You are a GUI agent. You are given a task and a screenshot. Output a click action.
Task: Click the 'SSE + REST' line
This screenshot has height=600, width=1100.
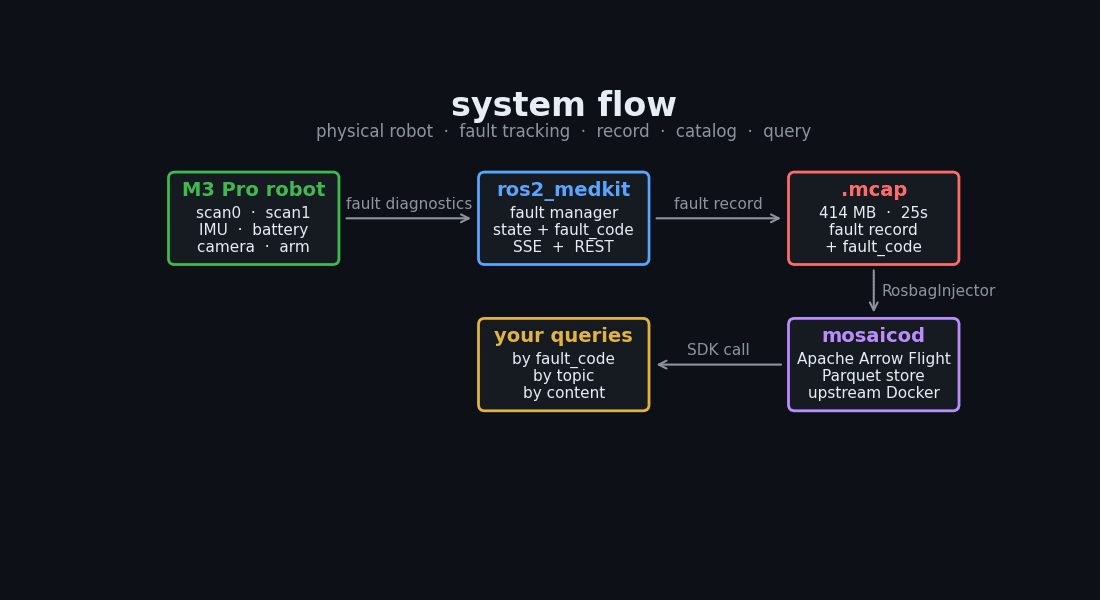[563, 247]
